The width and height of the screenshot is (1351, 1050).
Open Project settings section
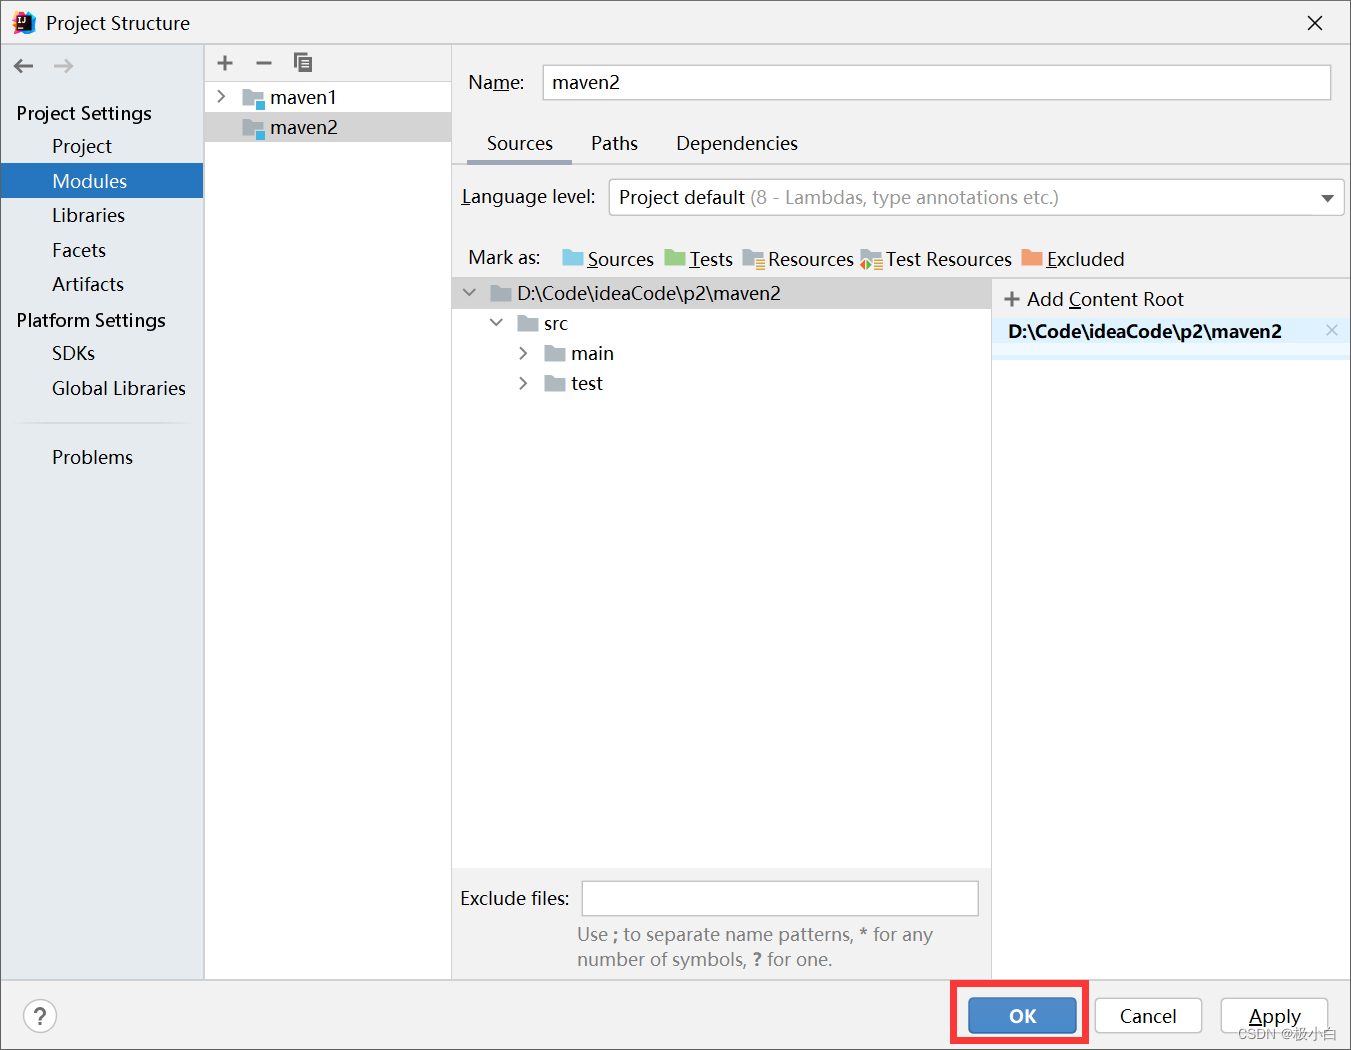(x=82, y=147)
